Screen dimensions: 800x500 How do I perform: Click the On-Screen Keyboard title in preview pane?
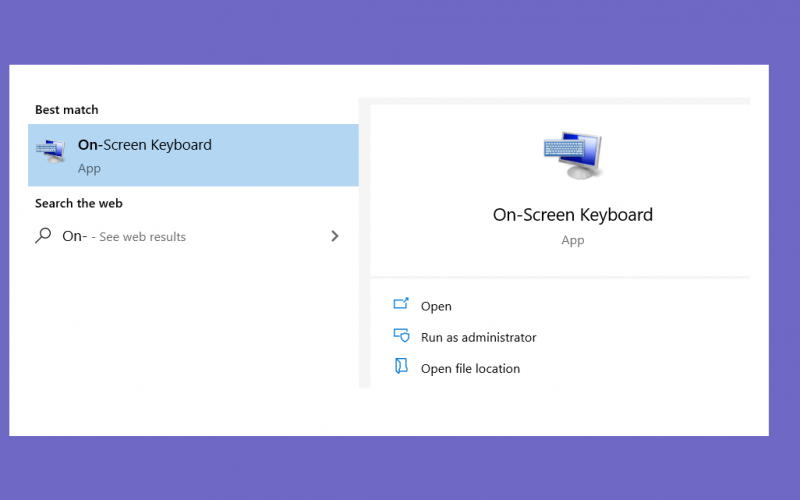click(572, 215)
